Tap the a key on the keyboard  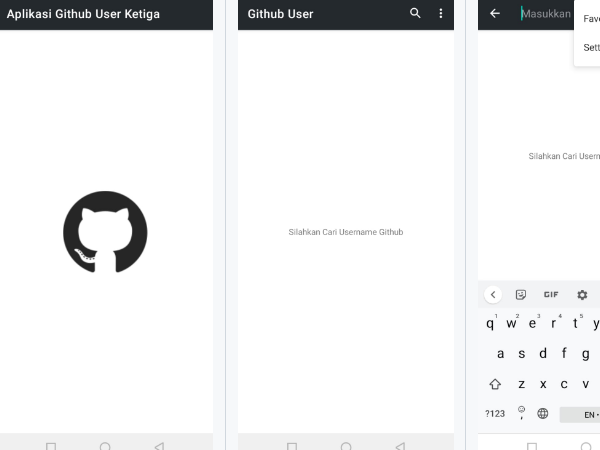tap(501, 354)
